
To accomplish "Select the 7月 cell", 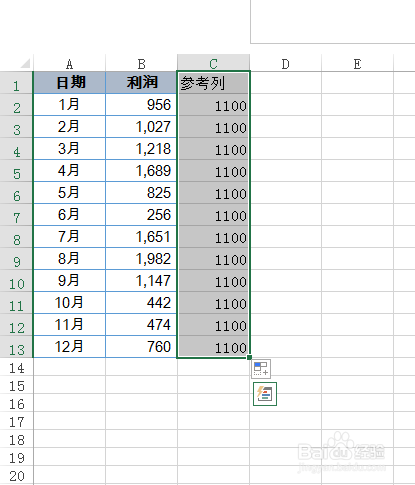I will point(70,237).
